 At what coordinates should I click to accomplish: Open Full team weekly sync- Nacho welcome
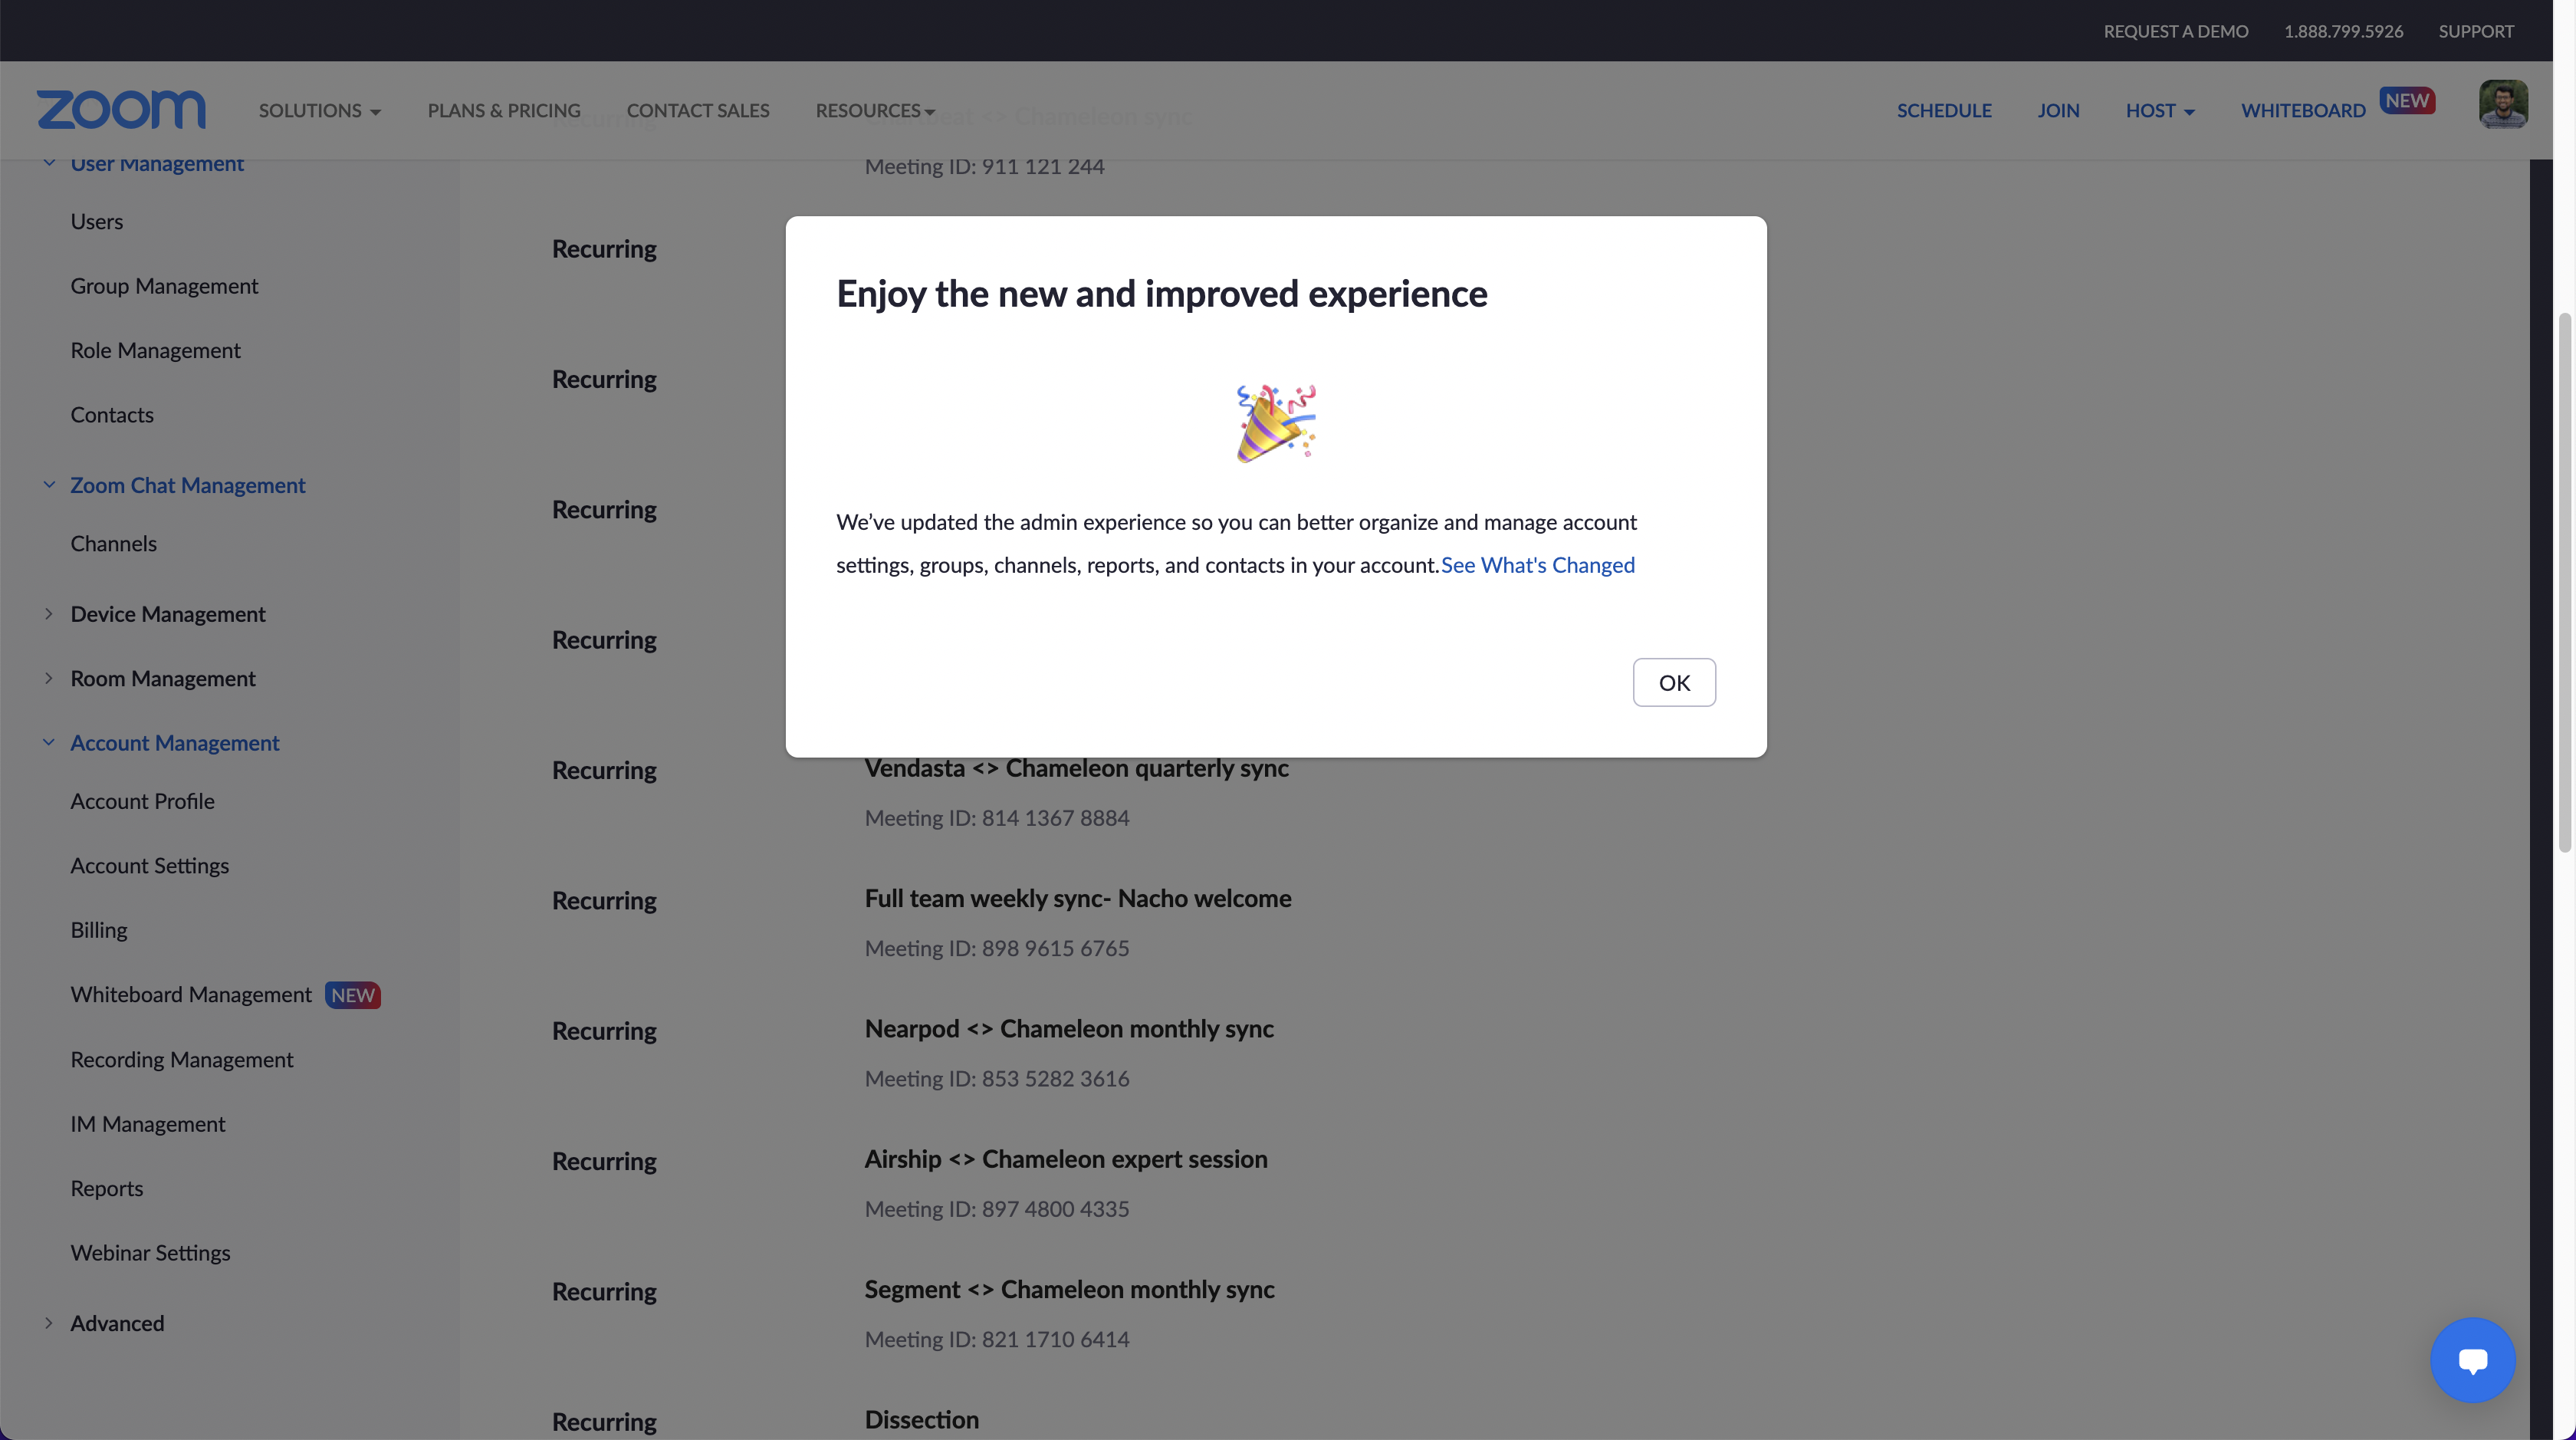1078,898
